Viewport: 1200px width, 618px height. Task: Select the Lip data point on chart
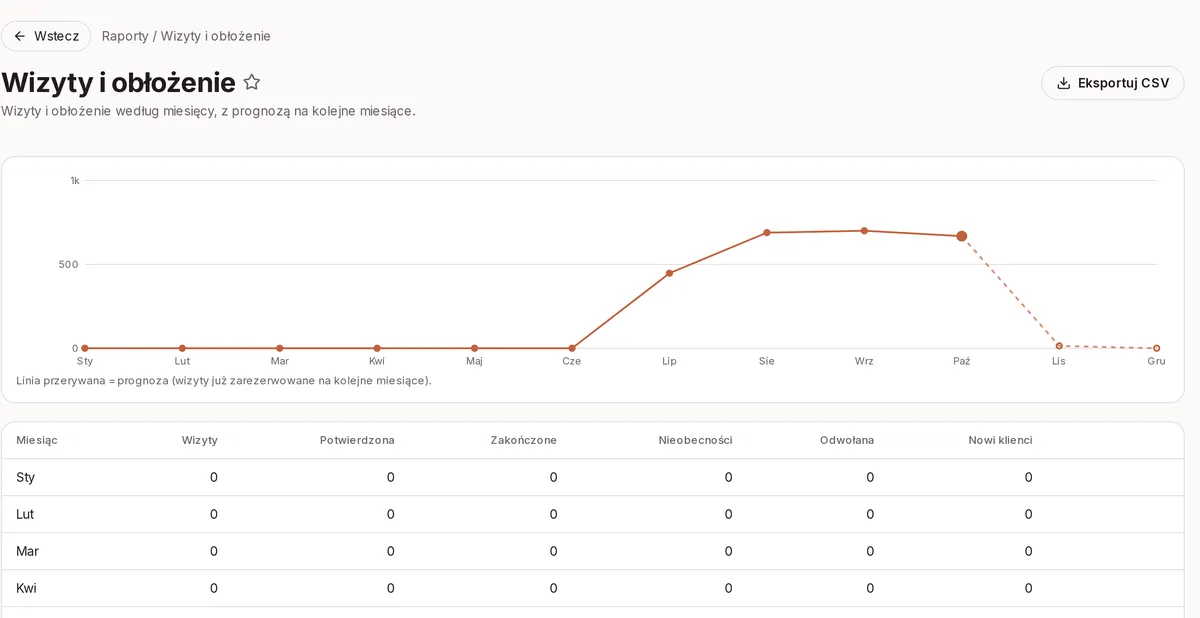[x=669, y=273]
